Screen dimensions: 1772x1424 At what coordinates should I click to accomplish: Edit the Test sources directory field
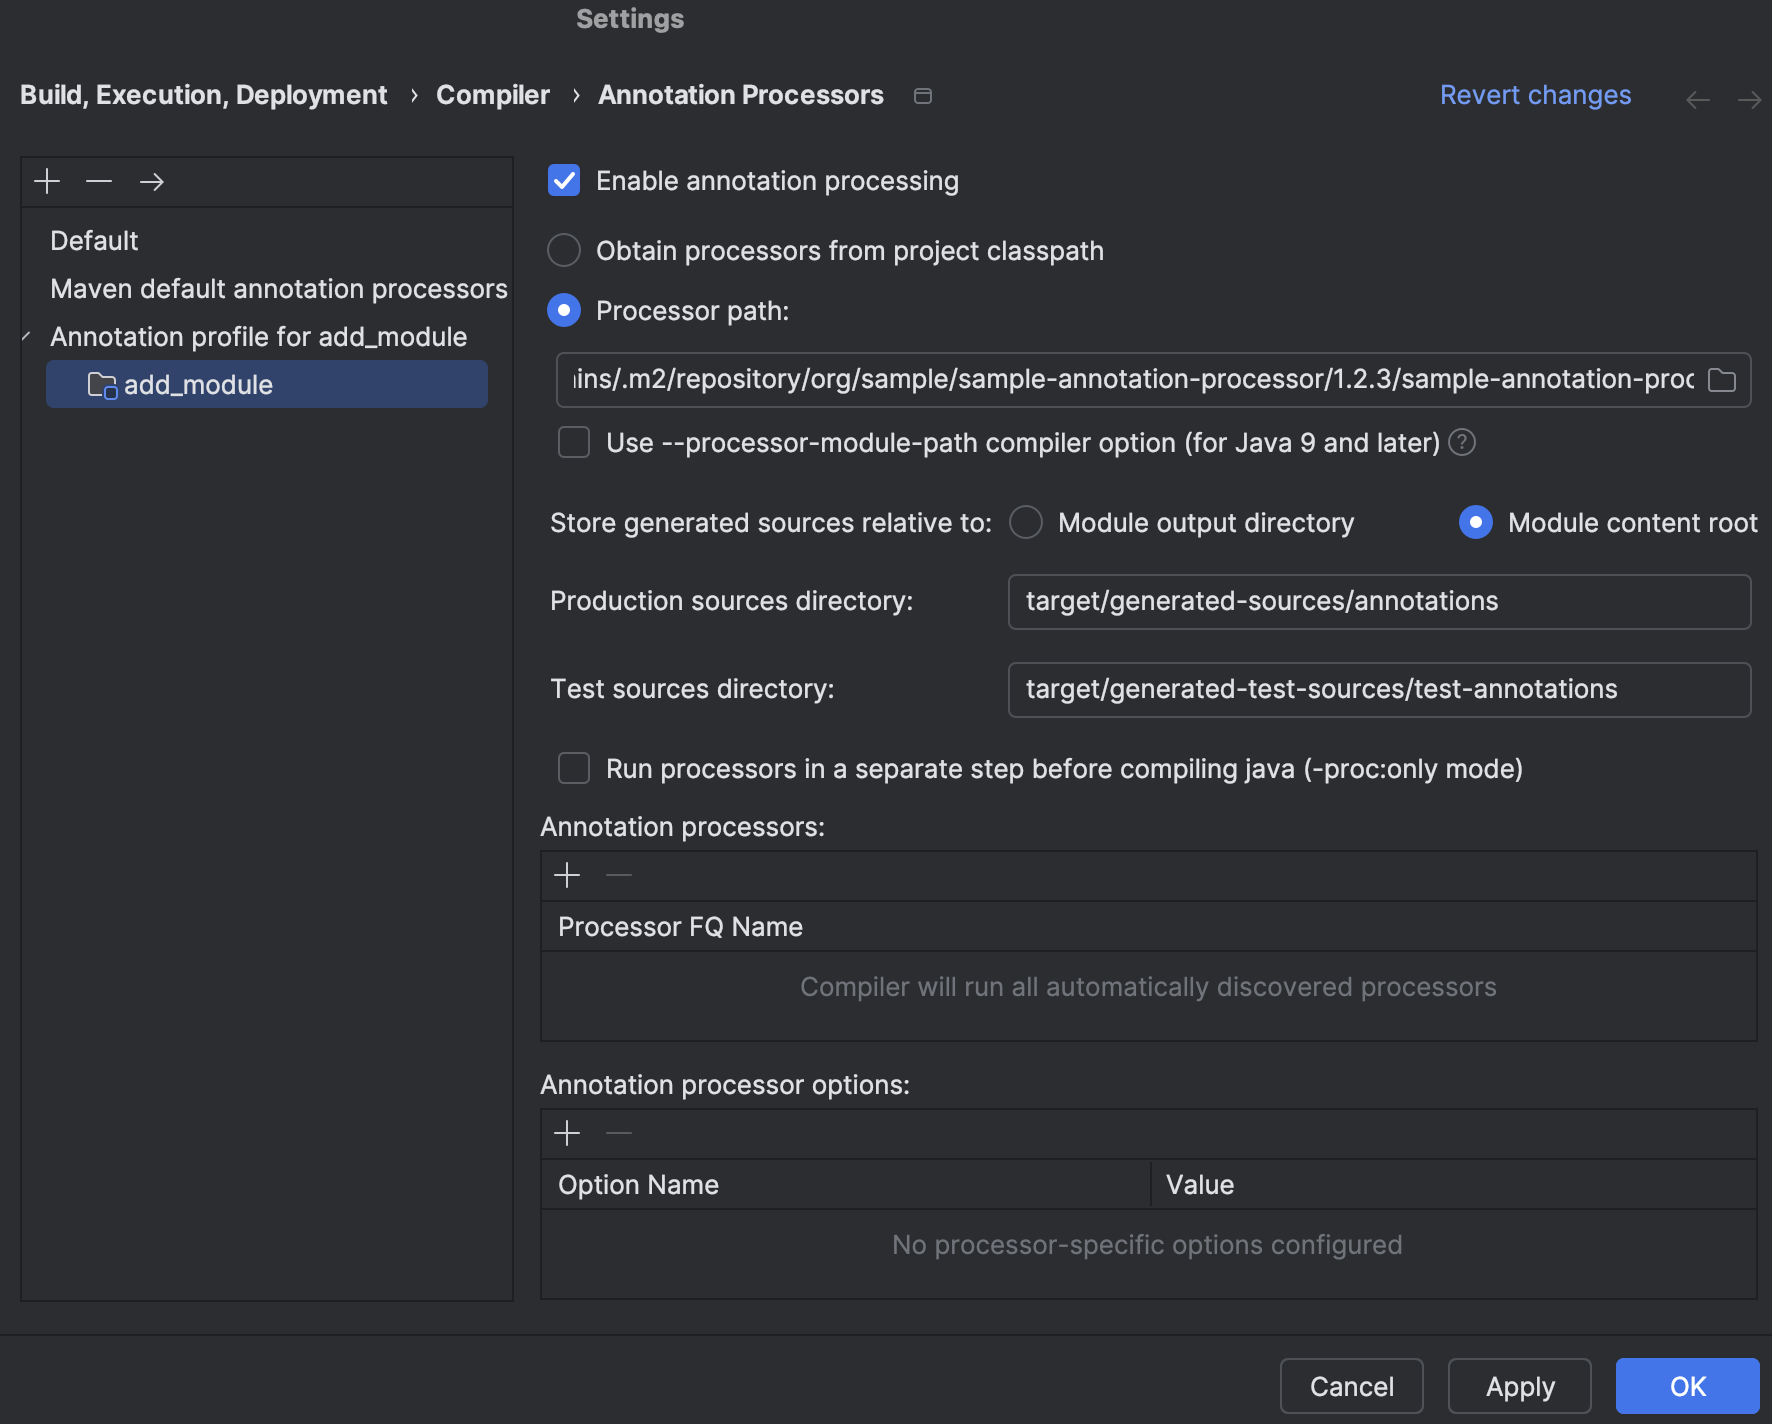pyautogui.click(x=1380, y=689)
